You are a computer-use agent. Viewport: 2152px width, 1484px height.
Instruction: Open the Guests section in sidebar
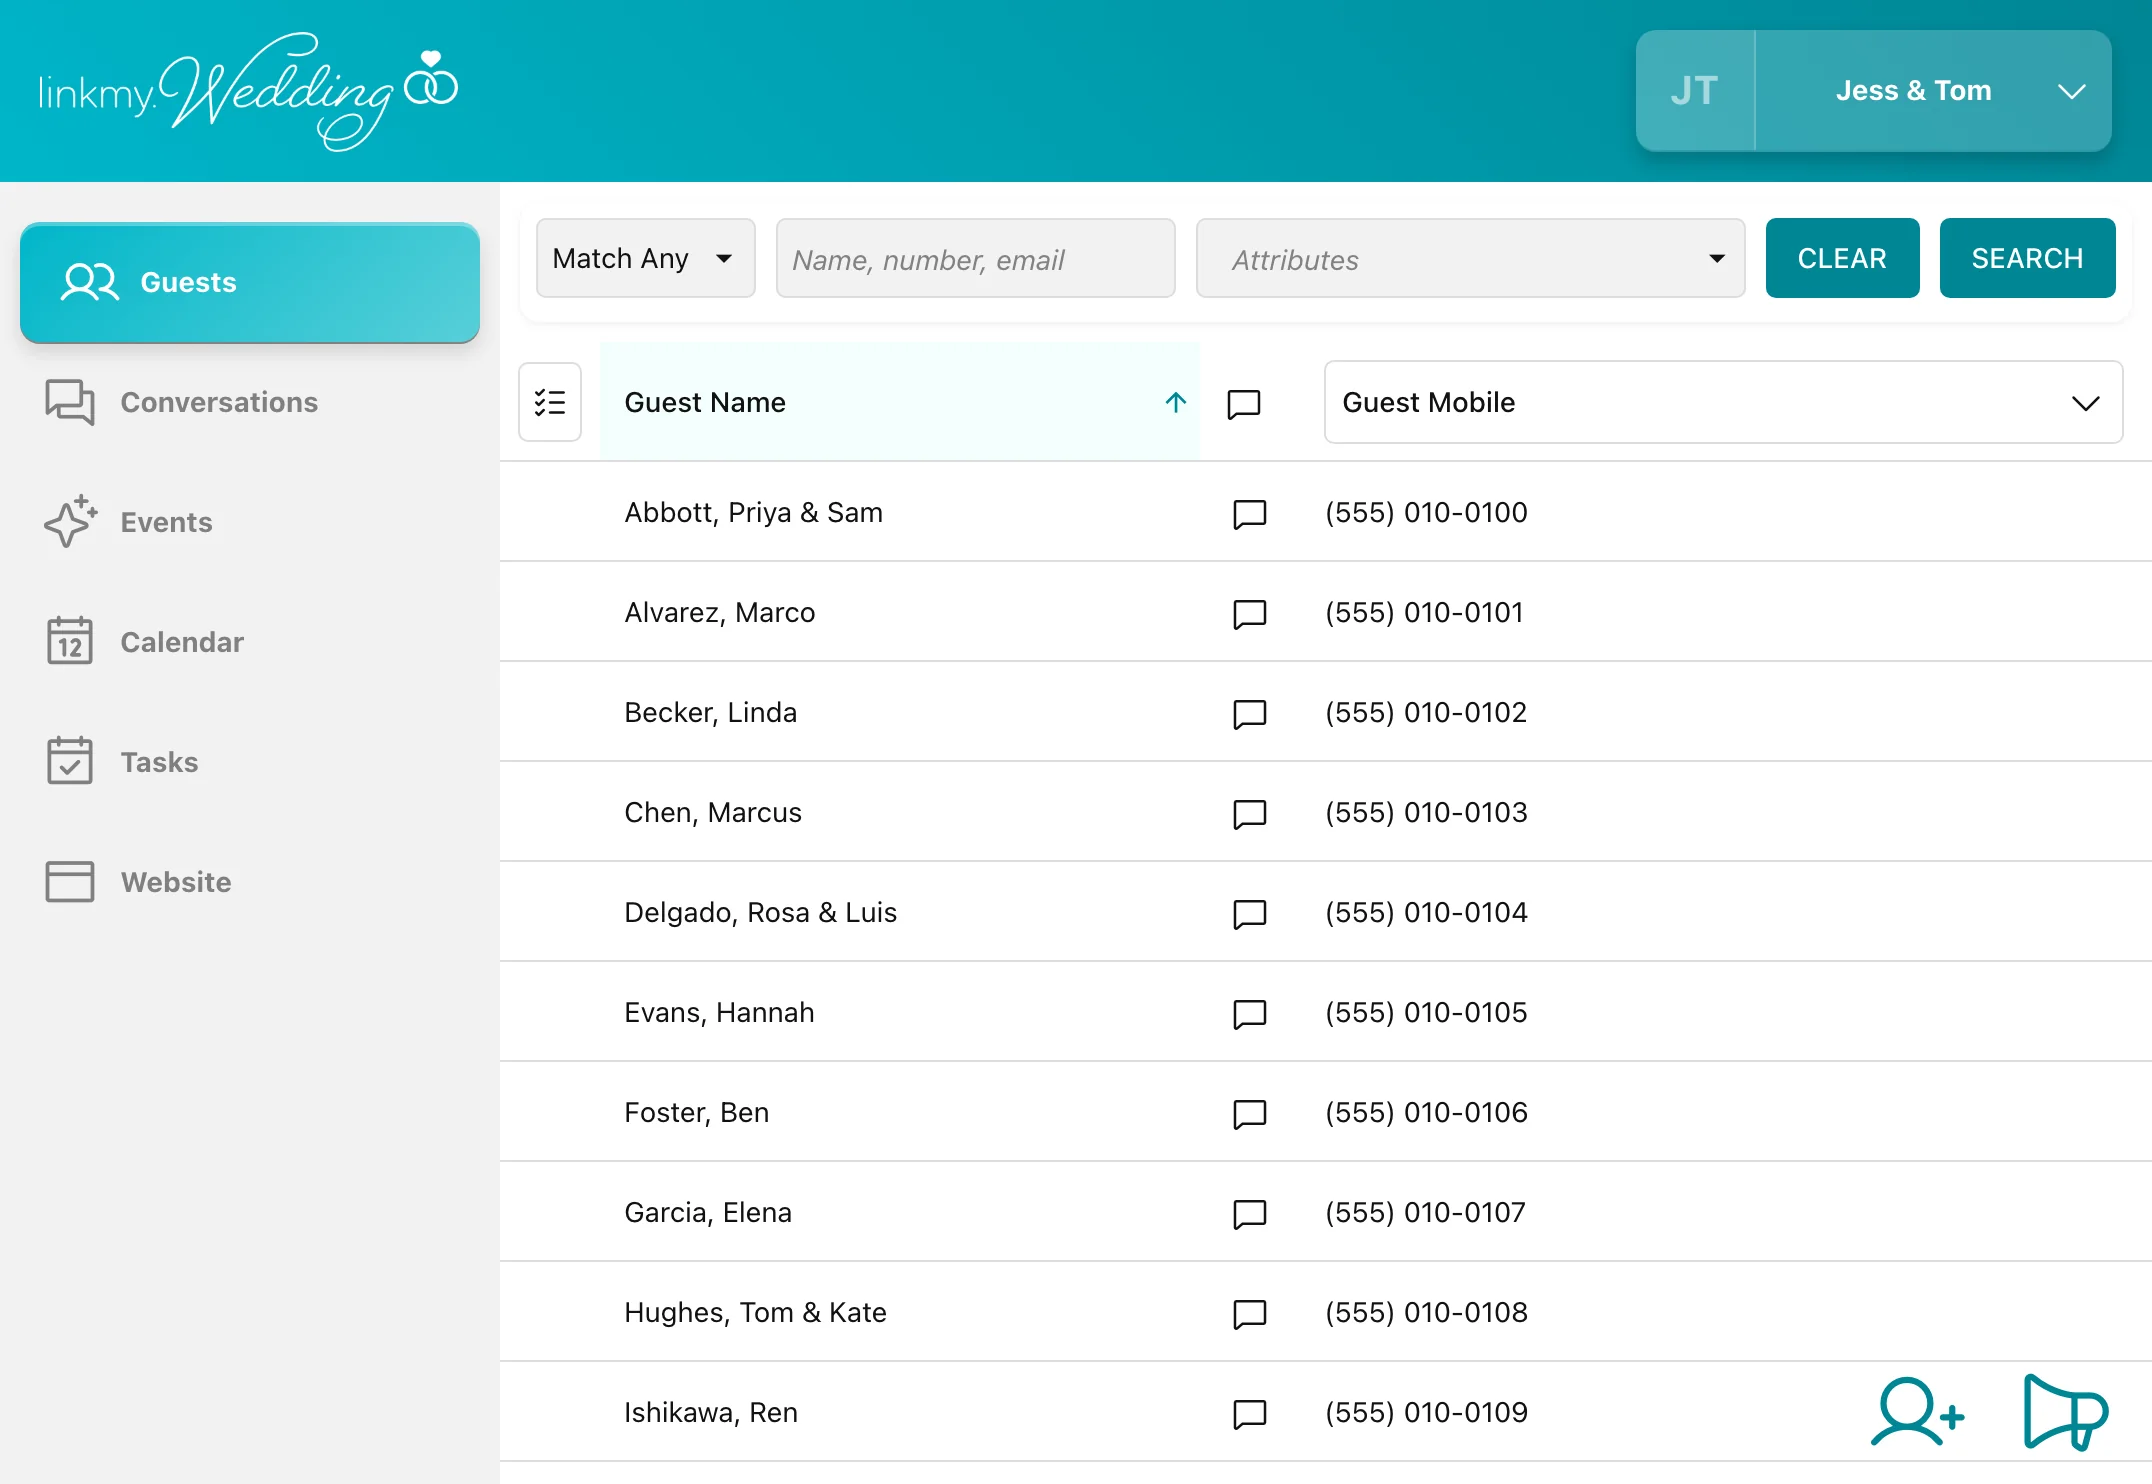pyautogui.click(x=250, y=283)
